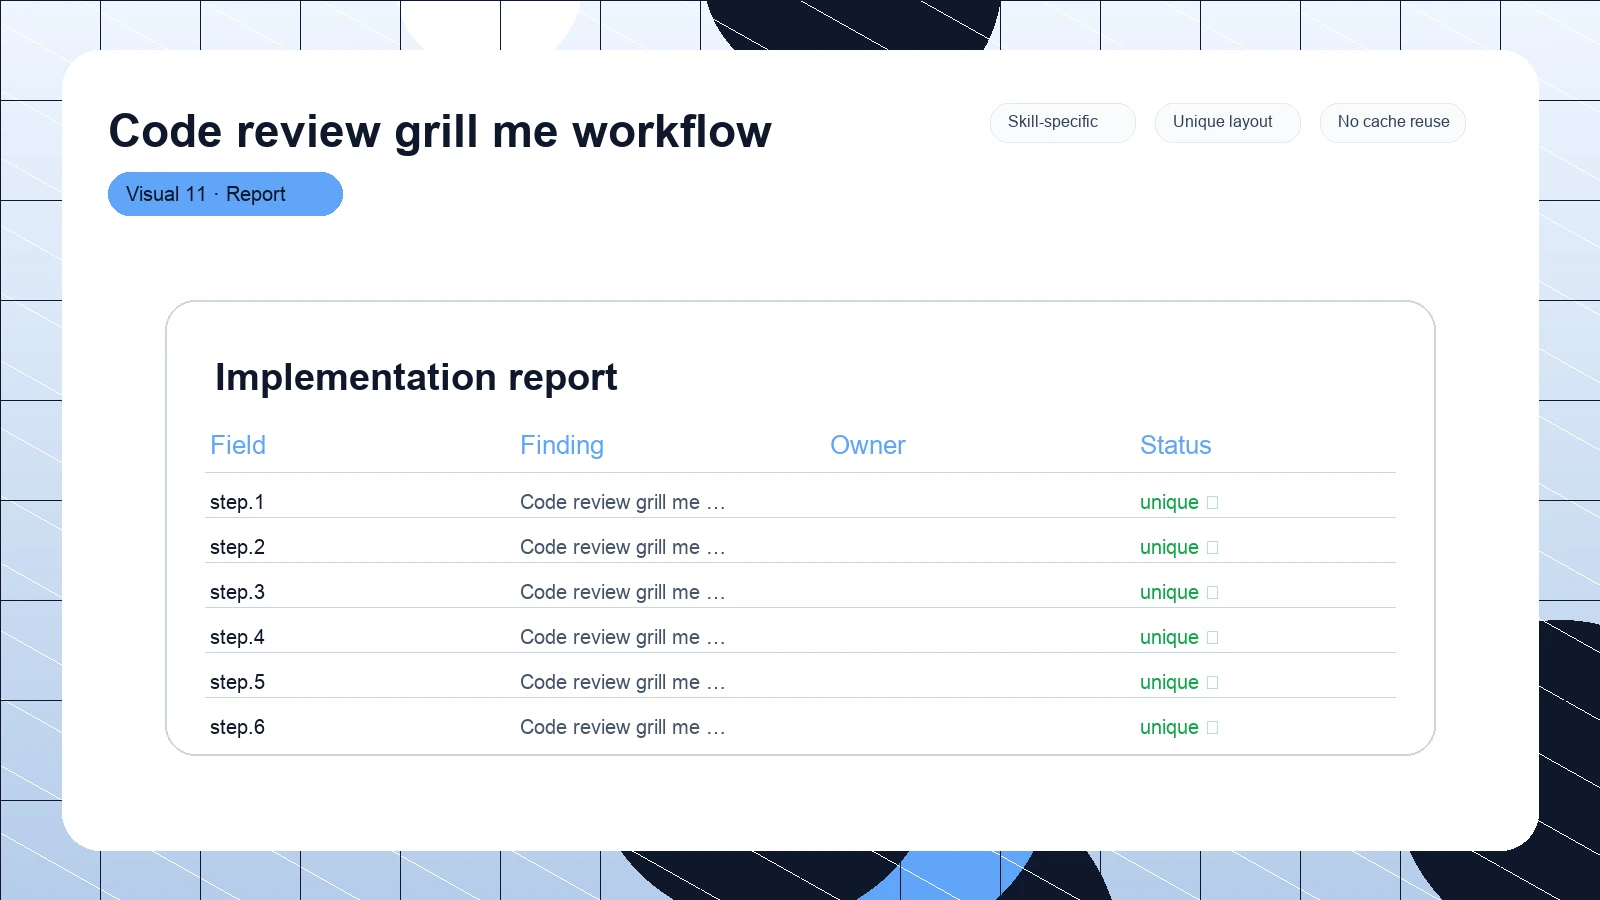Click the Field column header
The width and height of the screenshot is (1600, 900).
point(238,445)
